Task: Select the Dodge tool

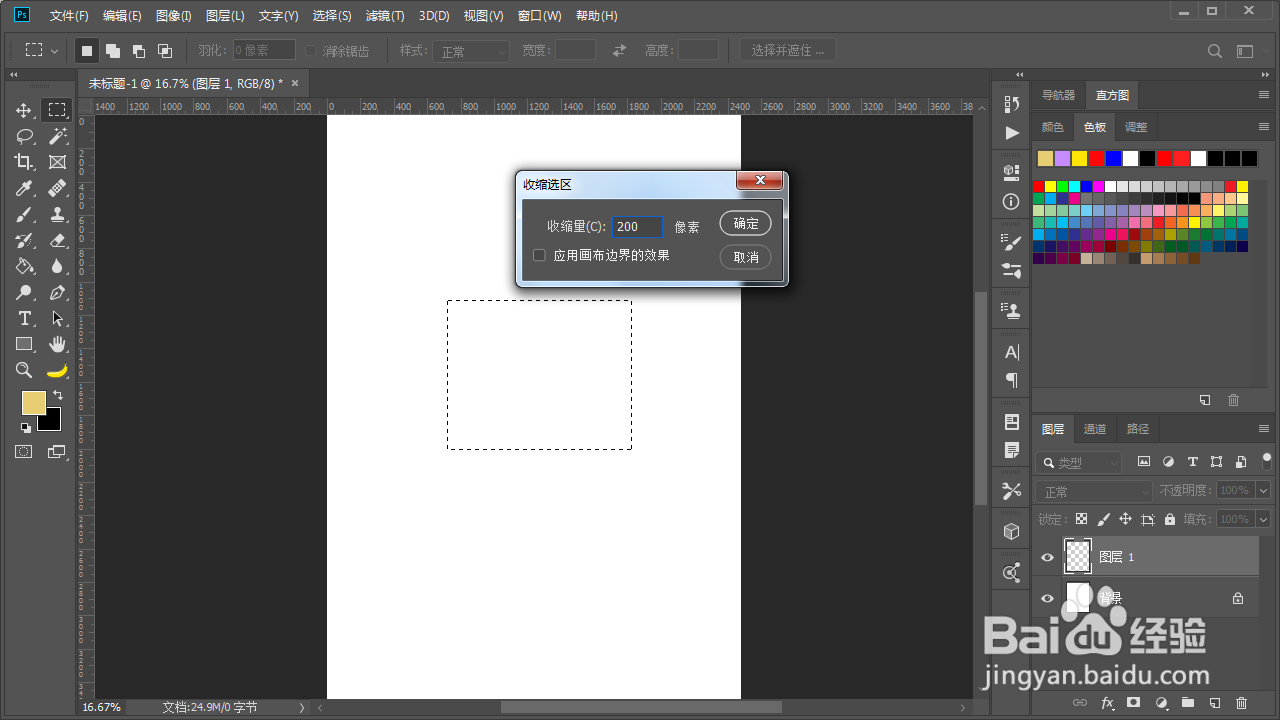Action: [x=25, y=292]
